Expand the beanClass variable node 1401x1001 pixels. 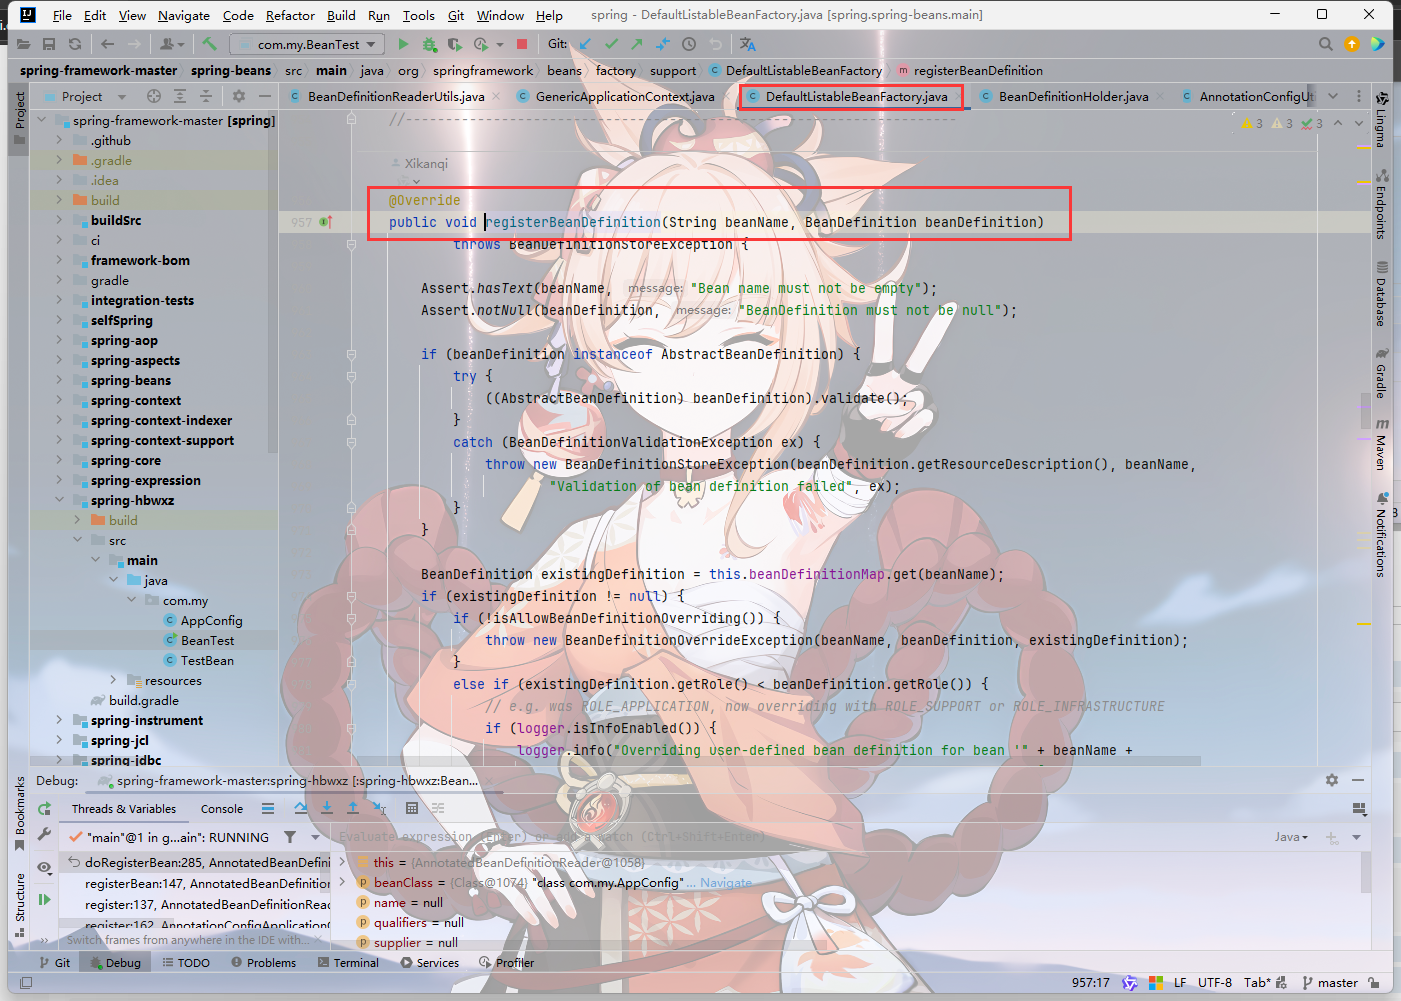(343, 882)
